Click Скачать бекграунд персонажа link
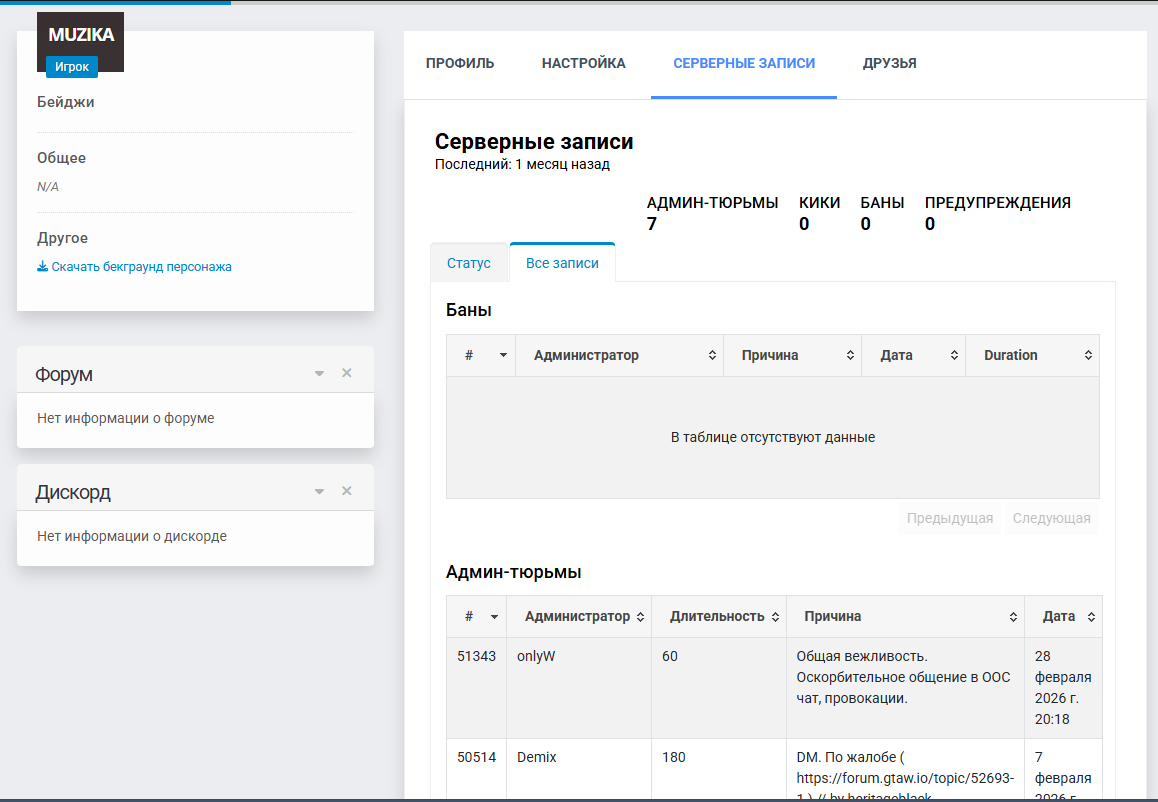Screen dimensions: 1158x802 coord(134,267)
